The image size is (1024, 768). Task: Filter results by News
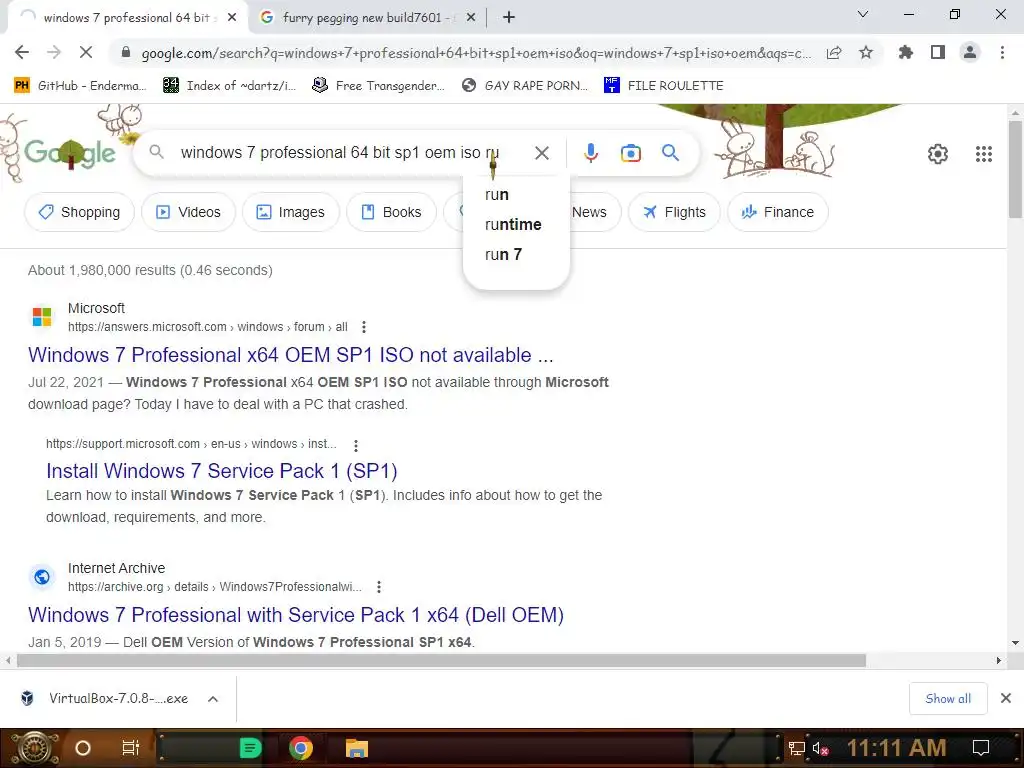tap(589, 212)
